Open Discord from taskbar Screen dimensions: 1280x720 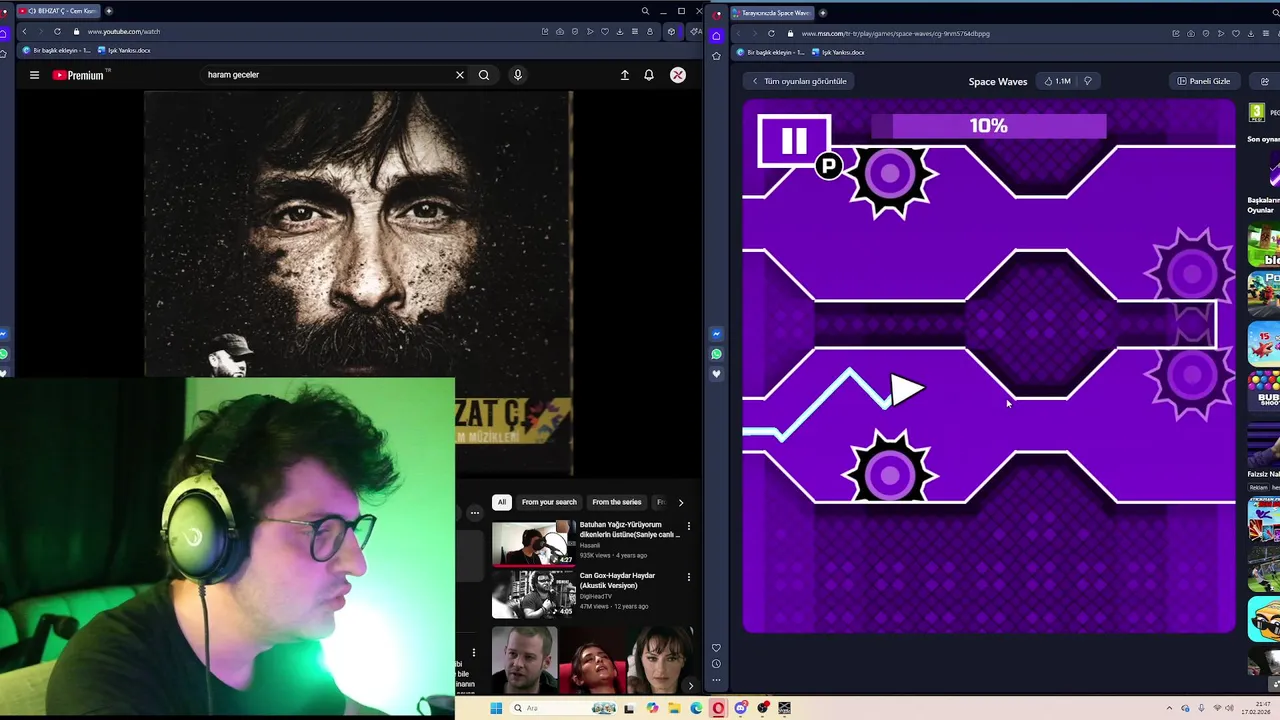[x=741, y=708]
